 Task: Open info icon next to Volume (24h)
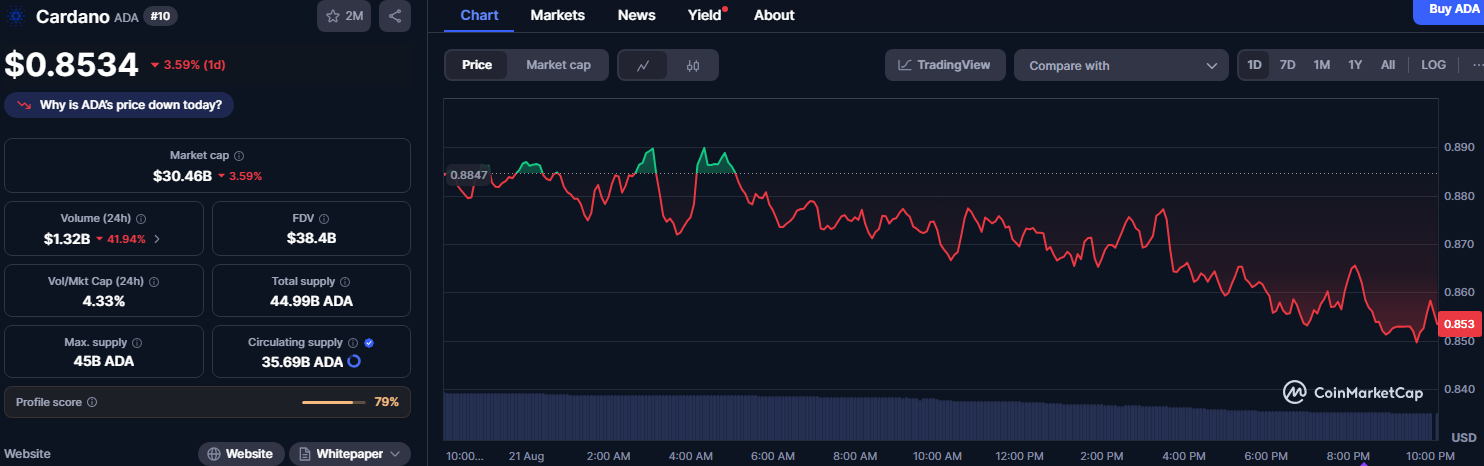point(141,218)
